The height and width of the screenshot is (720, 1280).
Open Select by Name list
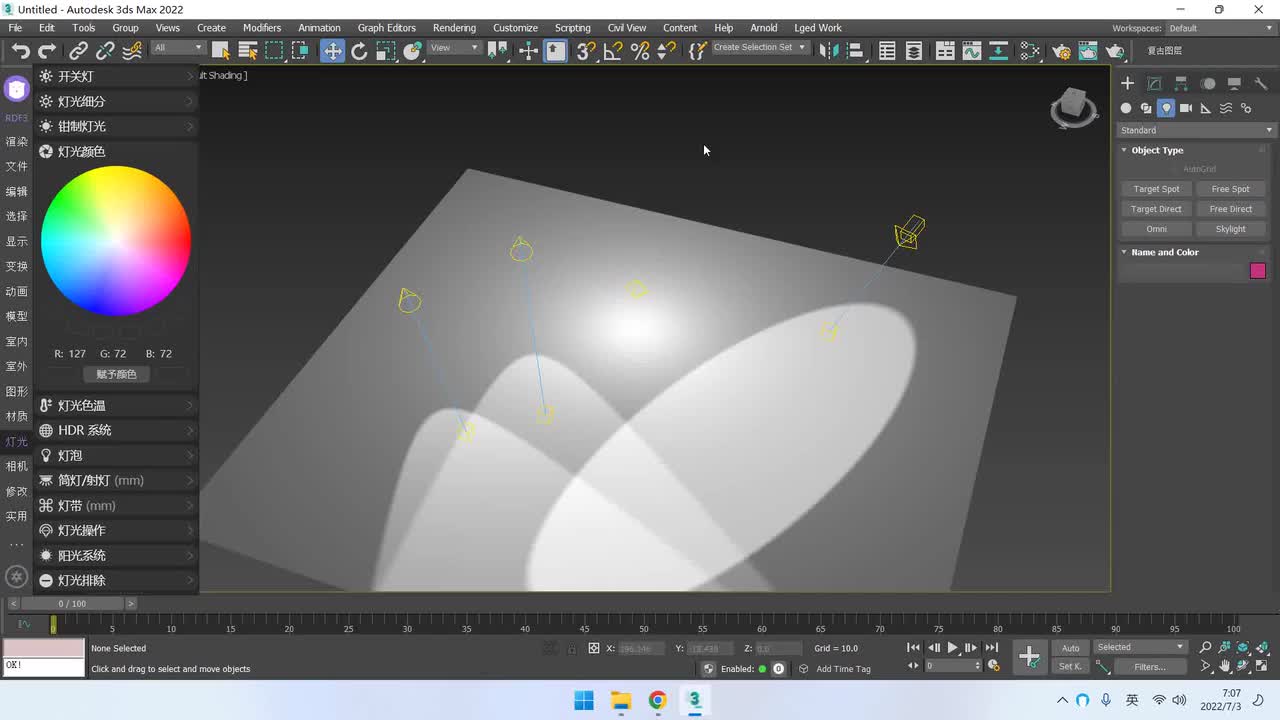(x=247, y=51)
